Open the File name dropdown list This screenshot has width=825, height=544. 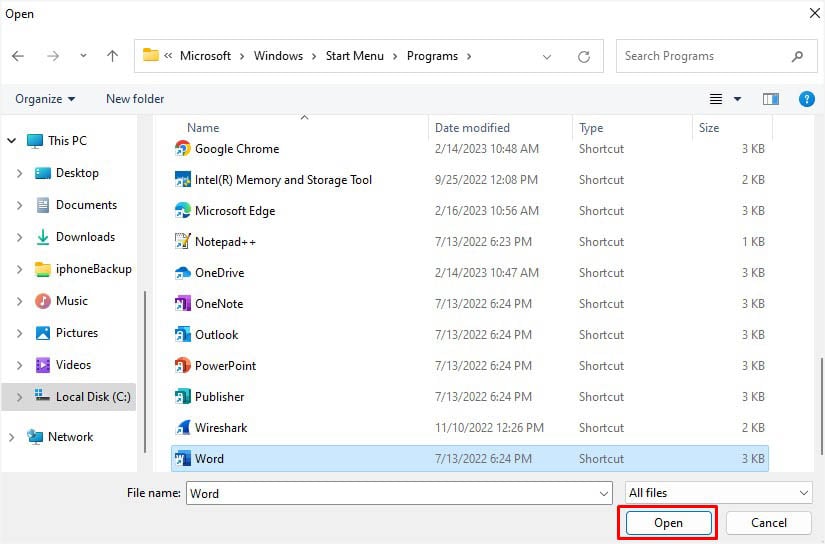pyautogui.click(x=603, y=493)
